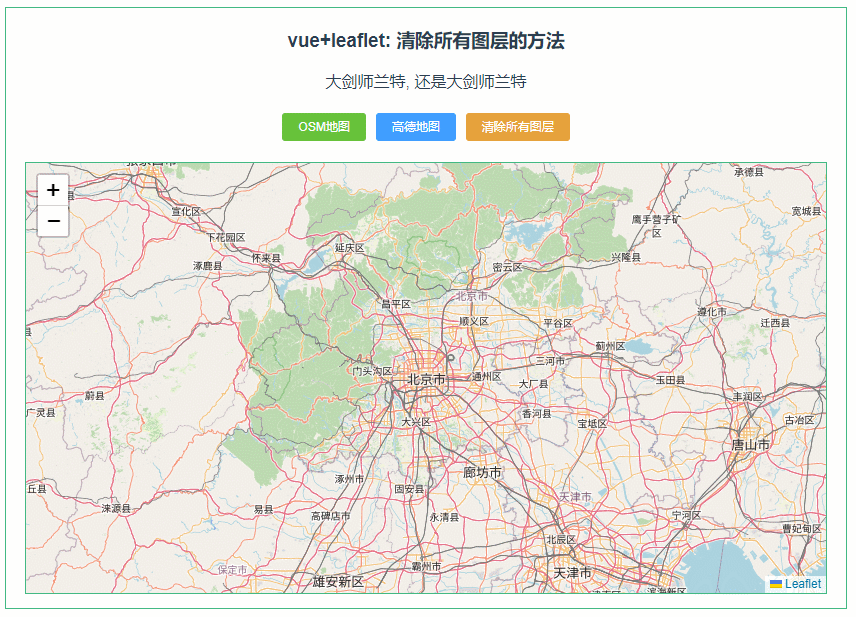
Task: Click 大兴区 label on the map
Action: (416, 422)
